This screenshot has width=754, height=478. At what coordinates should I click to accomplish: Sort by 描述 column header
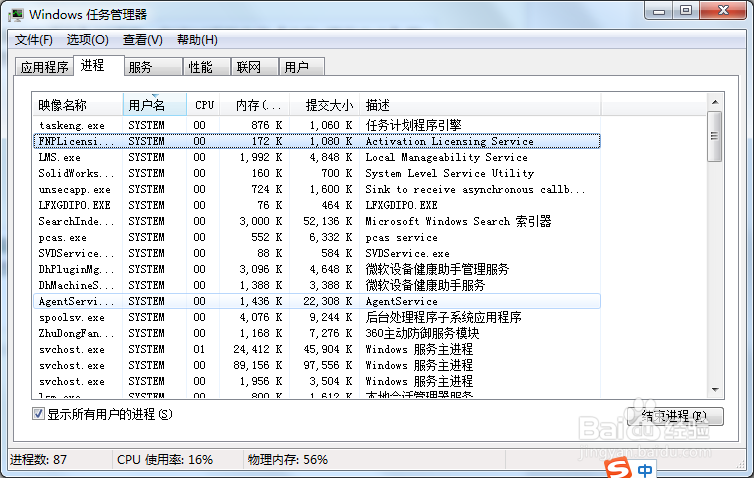tap(481, 105)
